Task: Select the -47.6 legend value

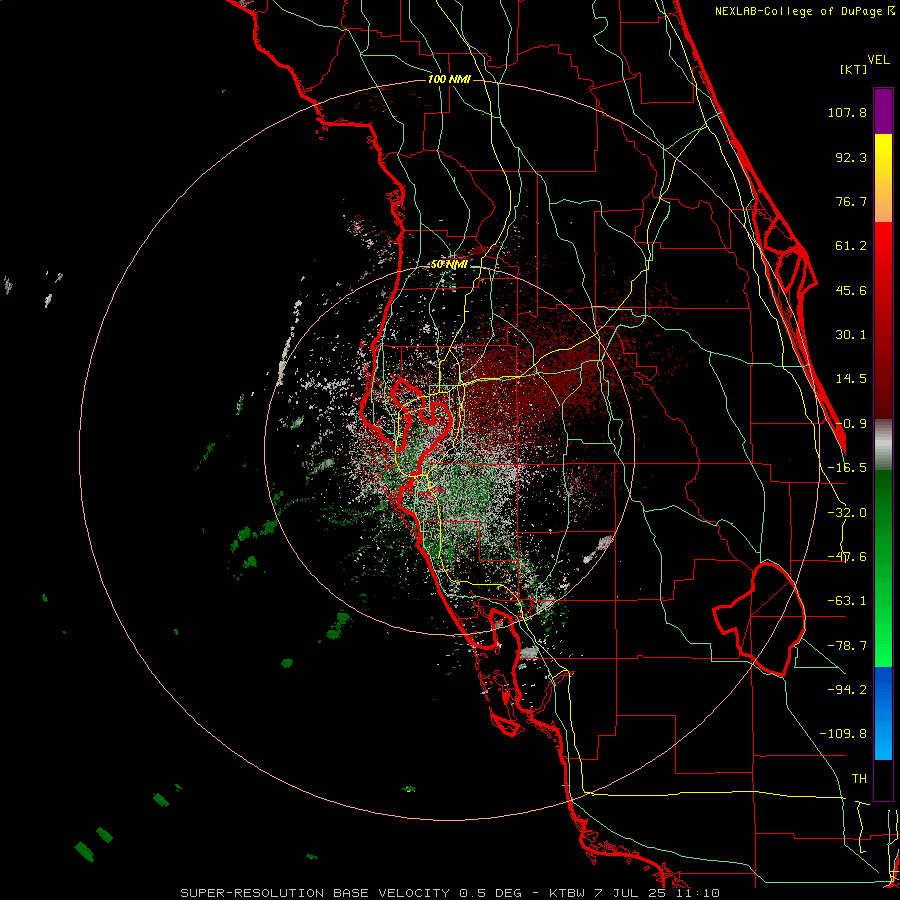Action: click(x=847, y=557)
